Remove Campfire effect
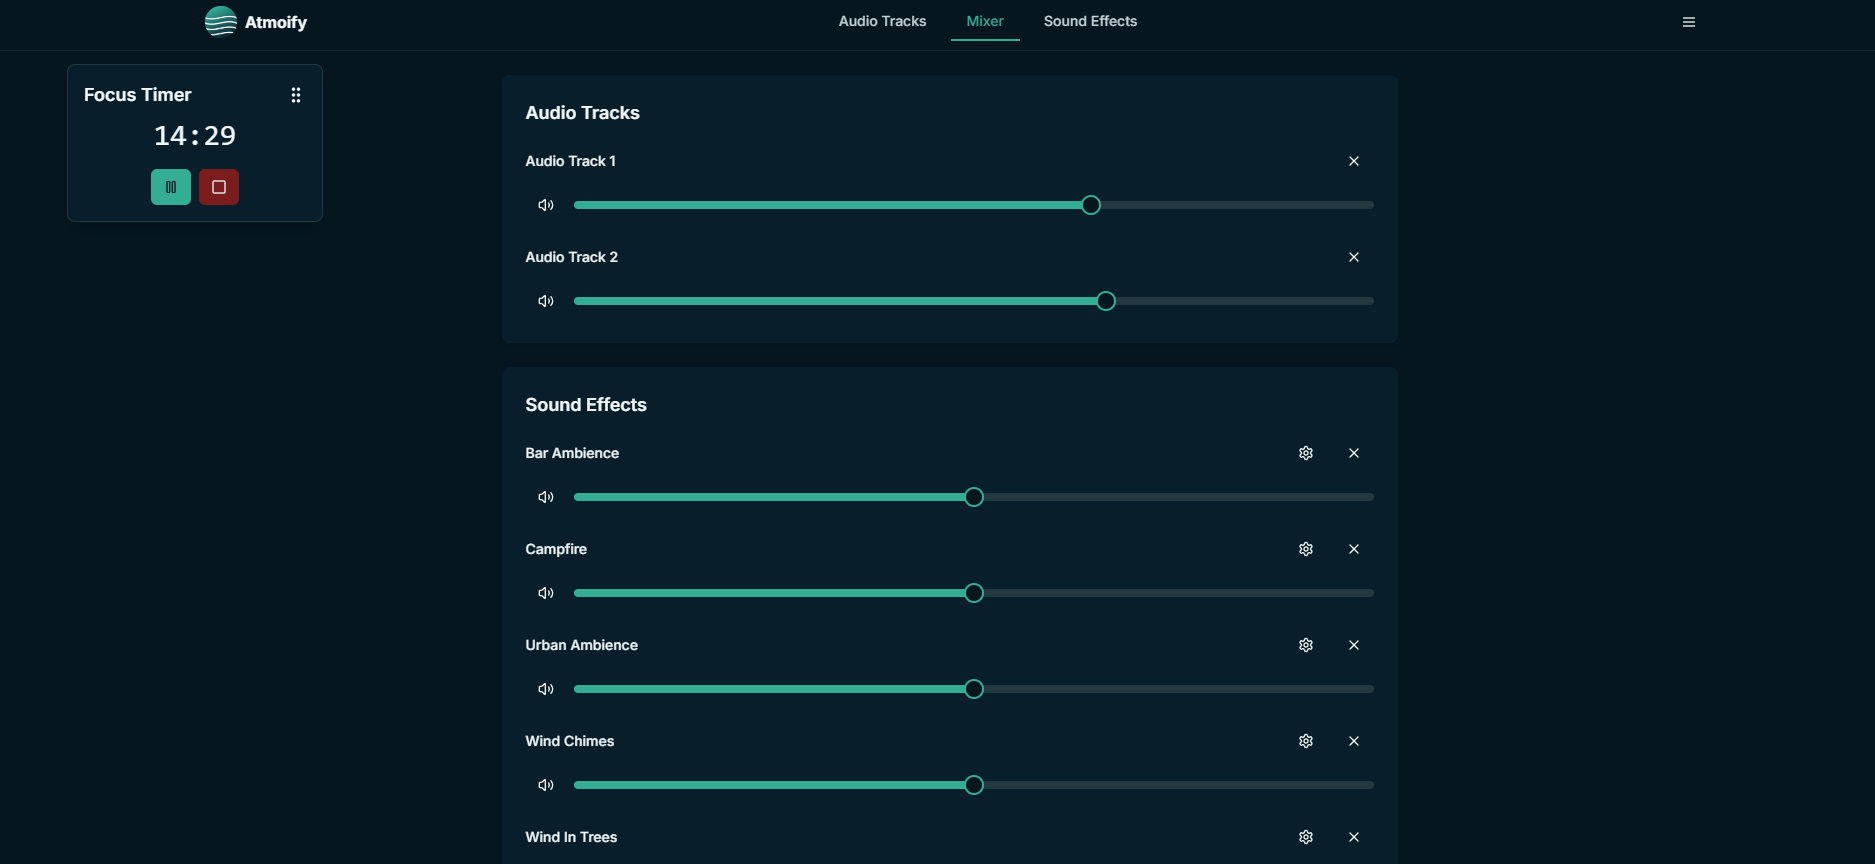Image resolution: width=1875 pixels, height=864 pixels. pos(1354,549)
